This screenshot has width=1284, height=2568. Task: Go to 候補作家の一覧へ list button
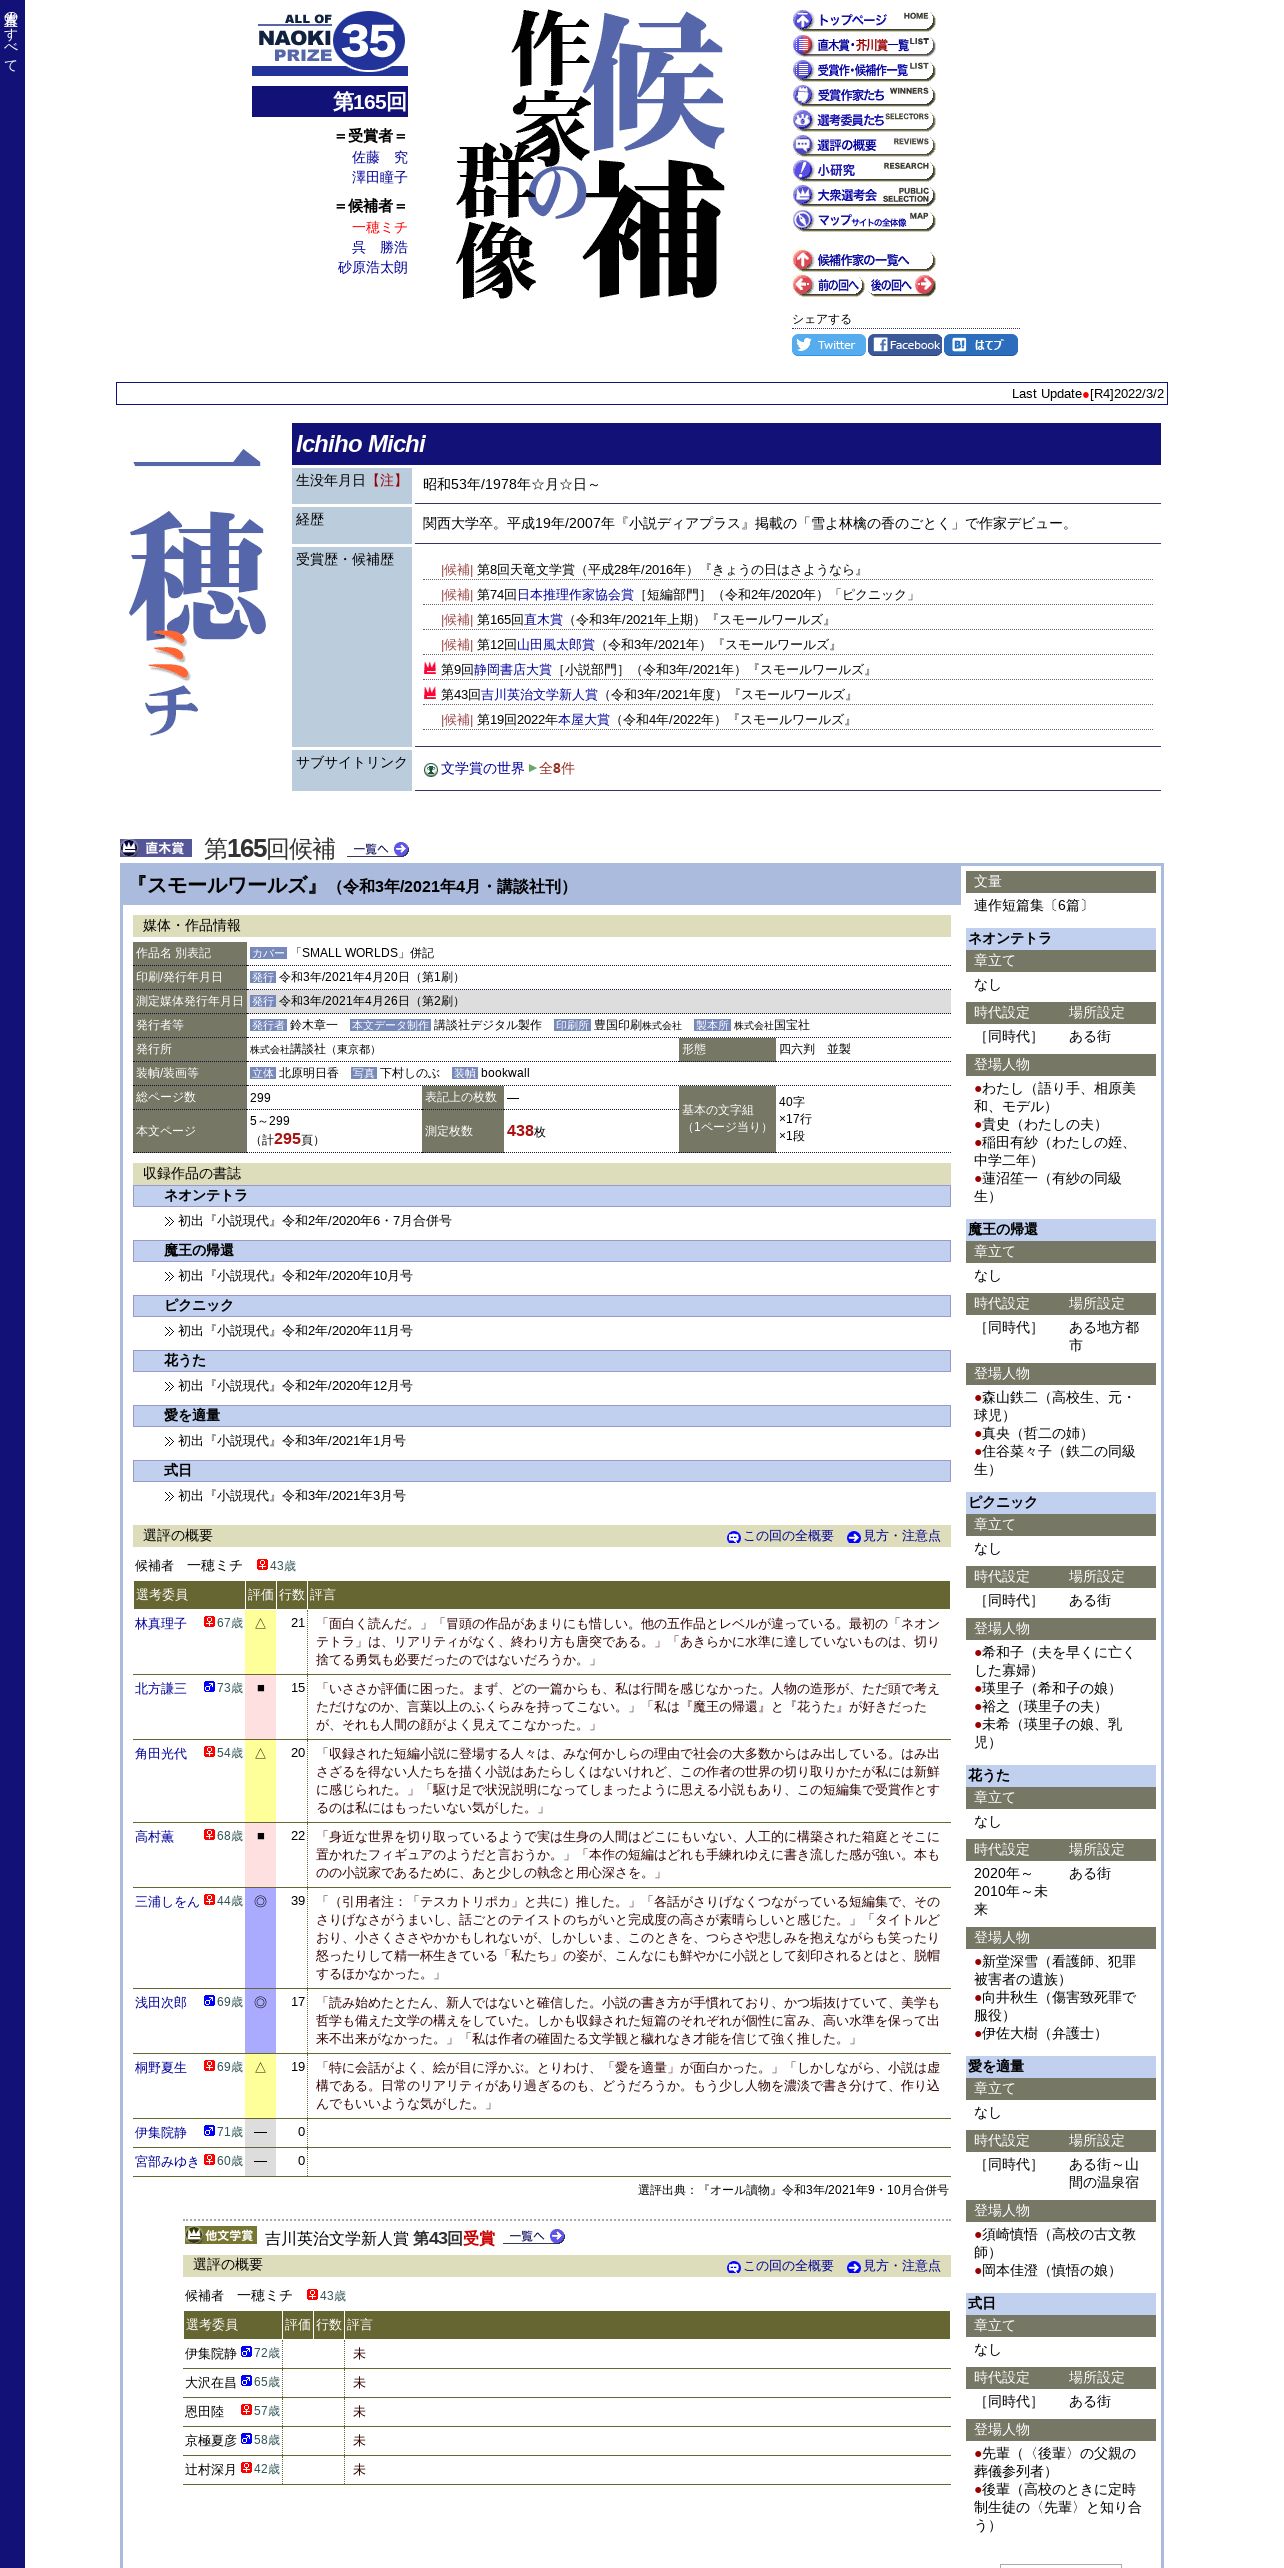click(x=863, y=260)
